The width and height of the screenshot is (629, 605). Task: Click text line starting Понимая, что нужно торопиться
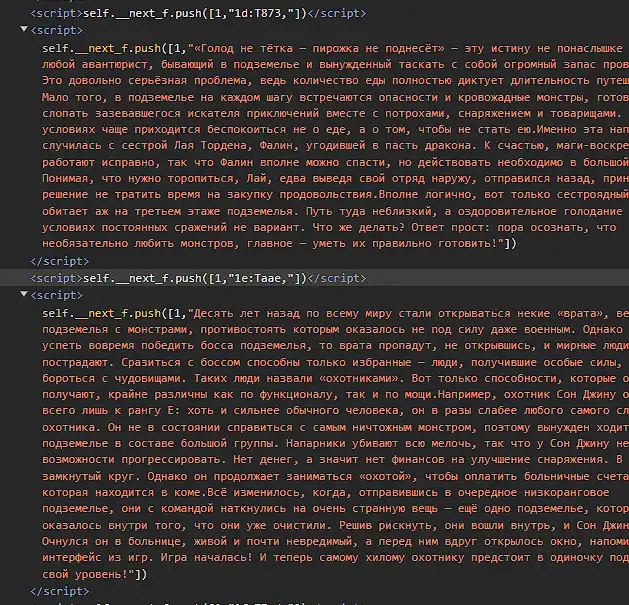(335, 179)
